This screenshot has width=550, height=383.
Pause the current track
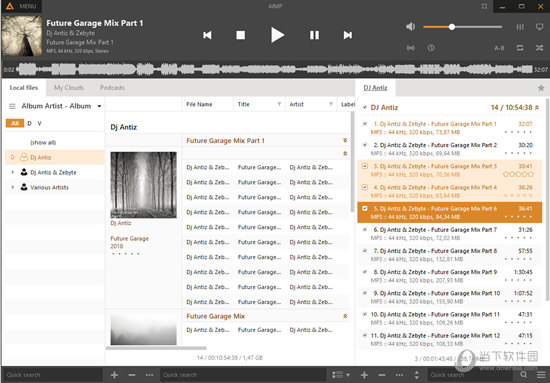[x=314, y=35]
